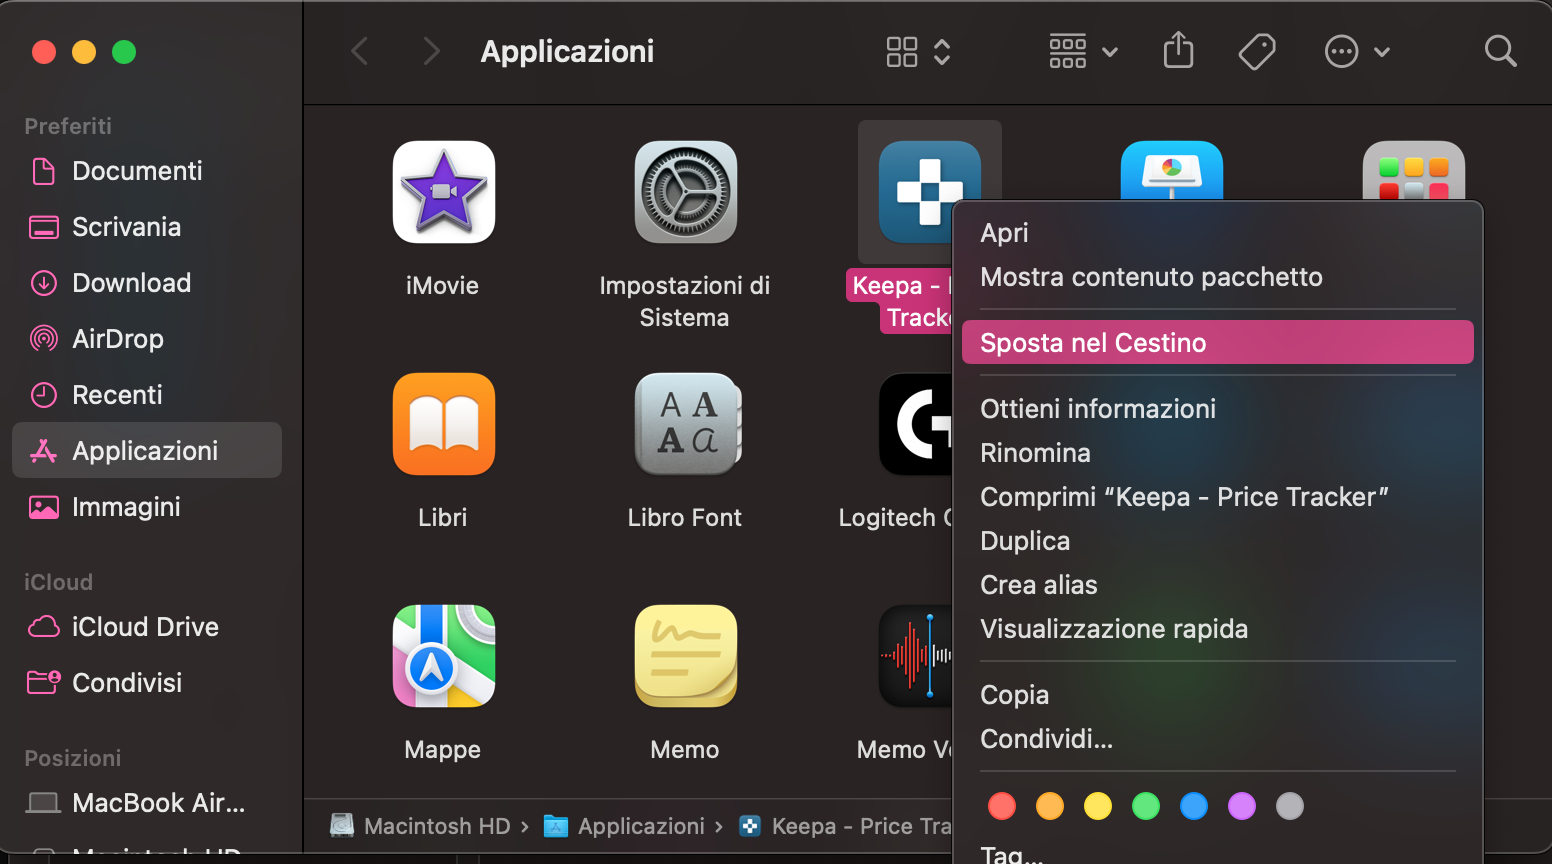Viewport: 1552px width, 864px height.
Task: Launch Impostazioni di Sistema
Action: tap(685, 192)
